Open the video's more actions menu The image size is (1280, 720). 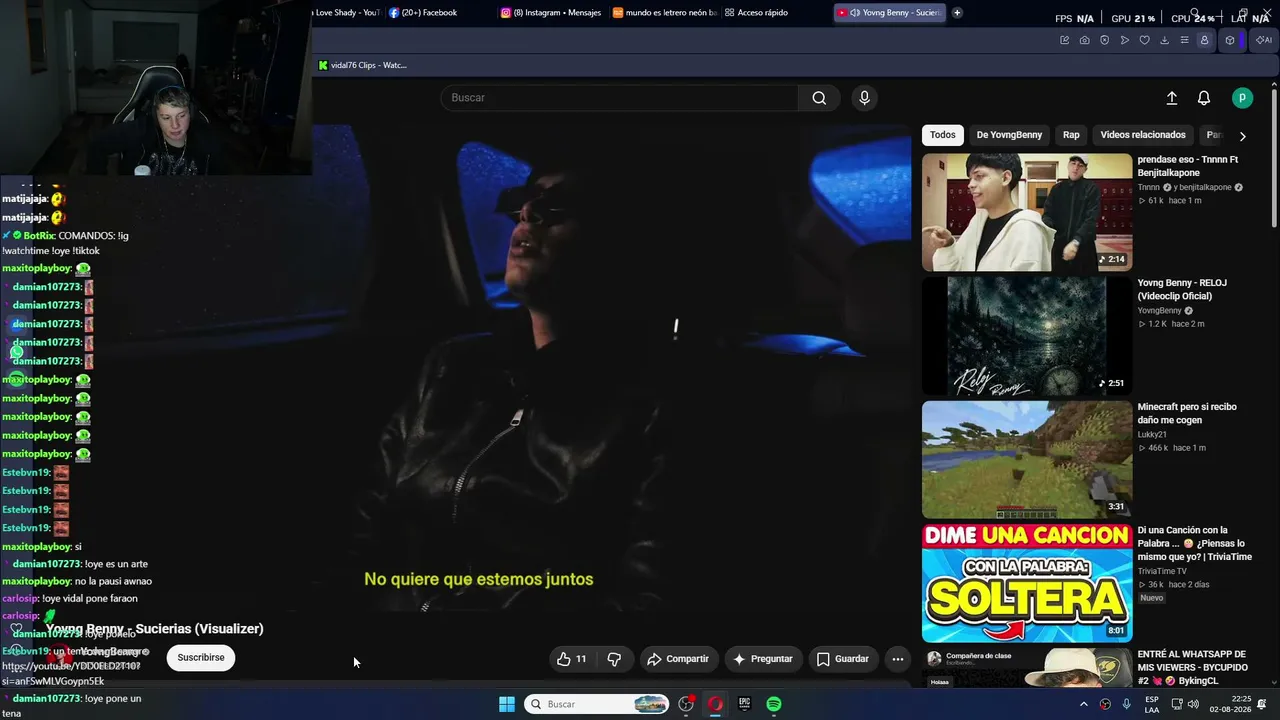pyautogui.click(x=897, y=659)
